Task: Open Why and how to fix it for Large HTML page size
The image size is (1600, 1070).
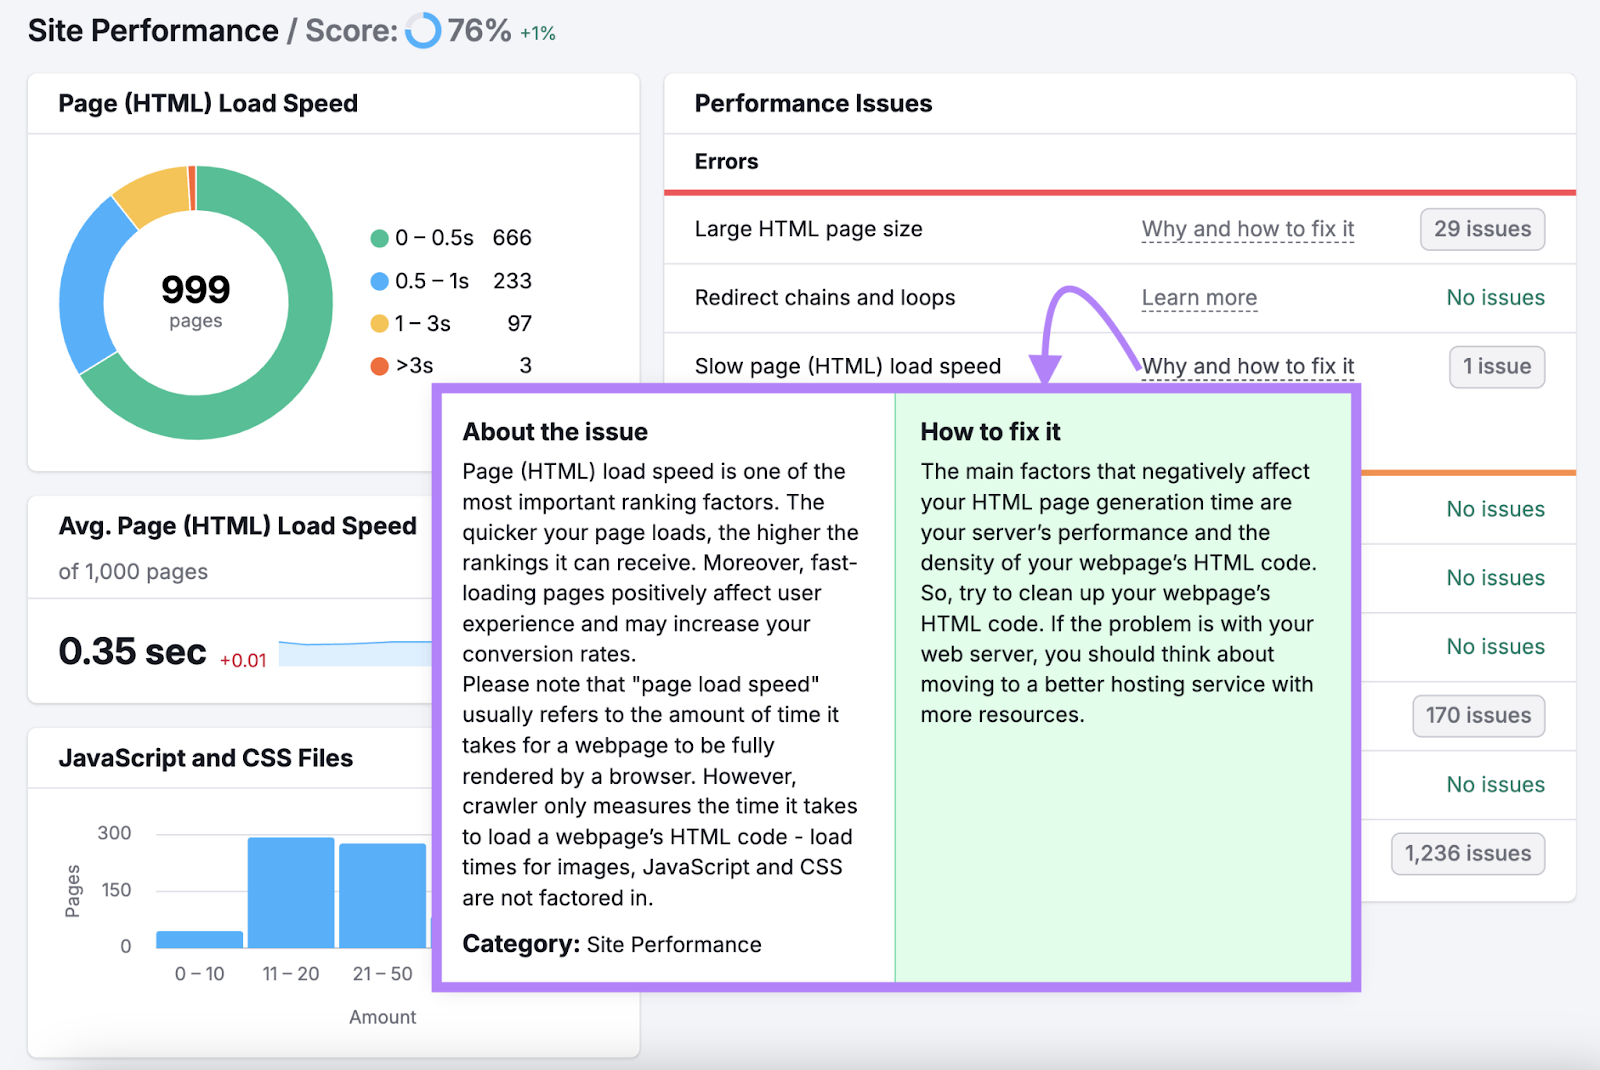Action: coord(1247,229)
